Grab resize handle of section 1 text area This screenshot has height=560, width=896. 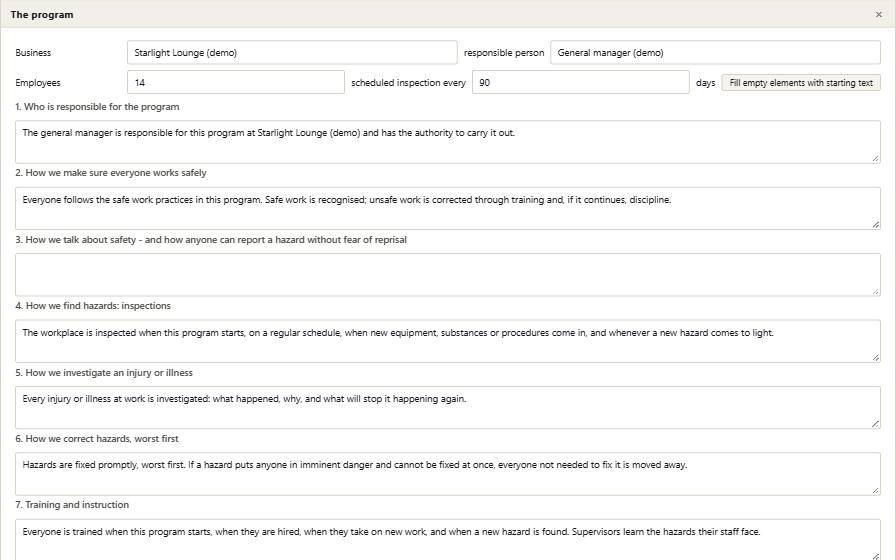pos(875,158)
